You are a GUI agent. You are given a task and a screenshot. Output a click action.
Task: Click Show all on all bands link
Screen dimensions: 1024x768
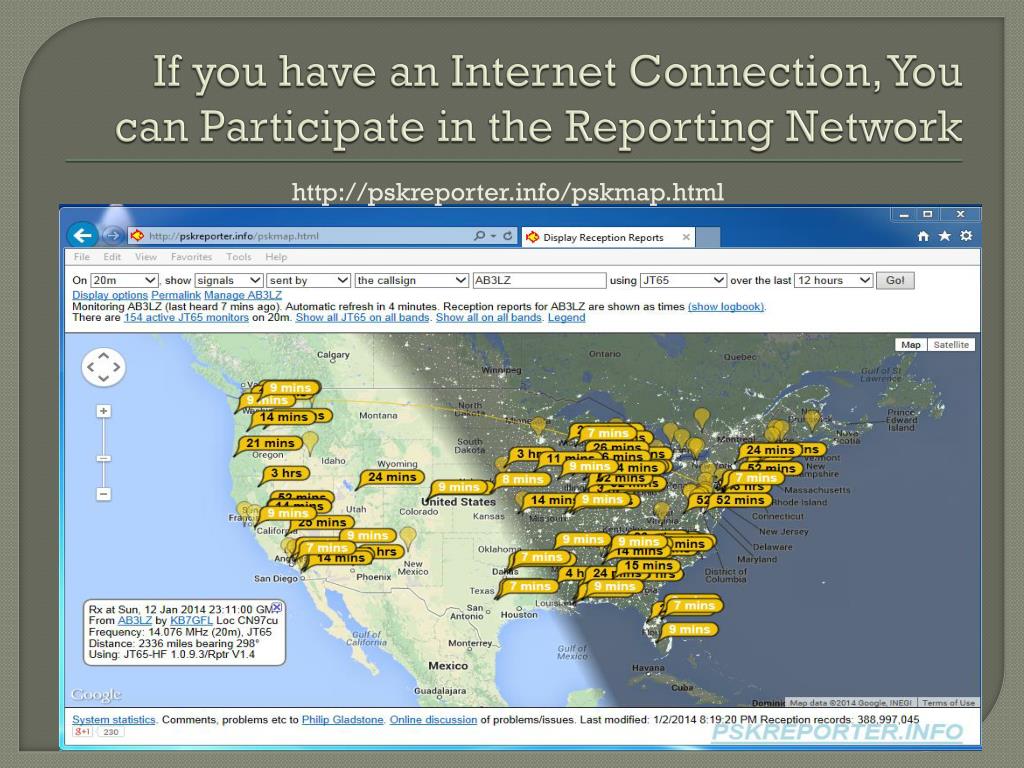pos(488,317)
